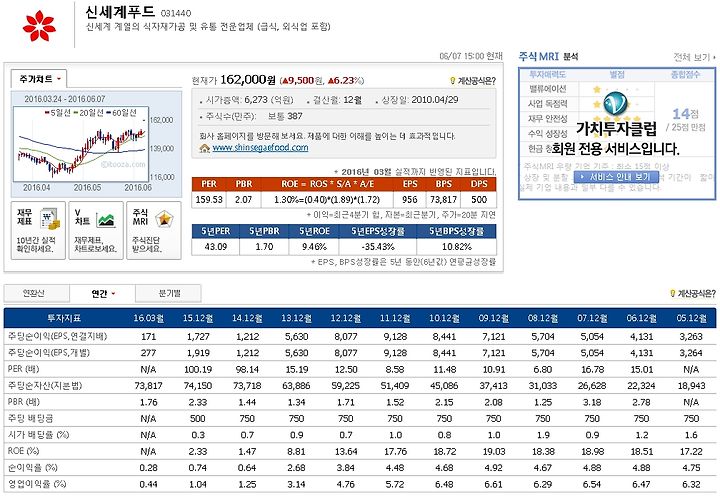This screenshot has height=496, width=720.
Task: Switch to the 분기별 tab
Action: 169,293
